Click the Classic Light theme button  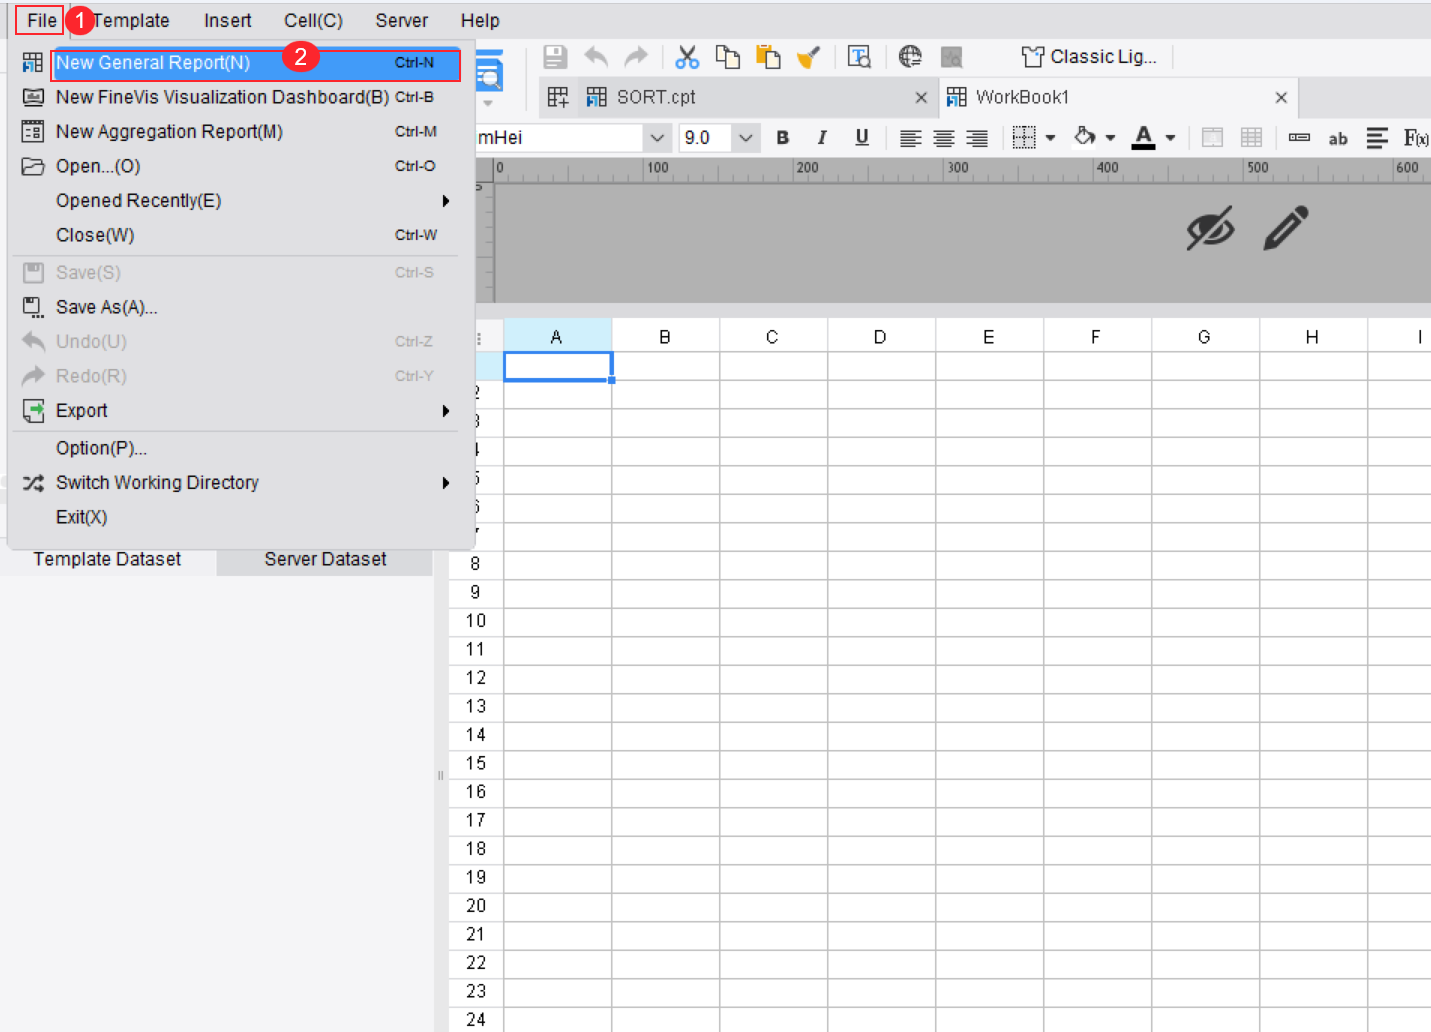1089,57
